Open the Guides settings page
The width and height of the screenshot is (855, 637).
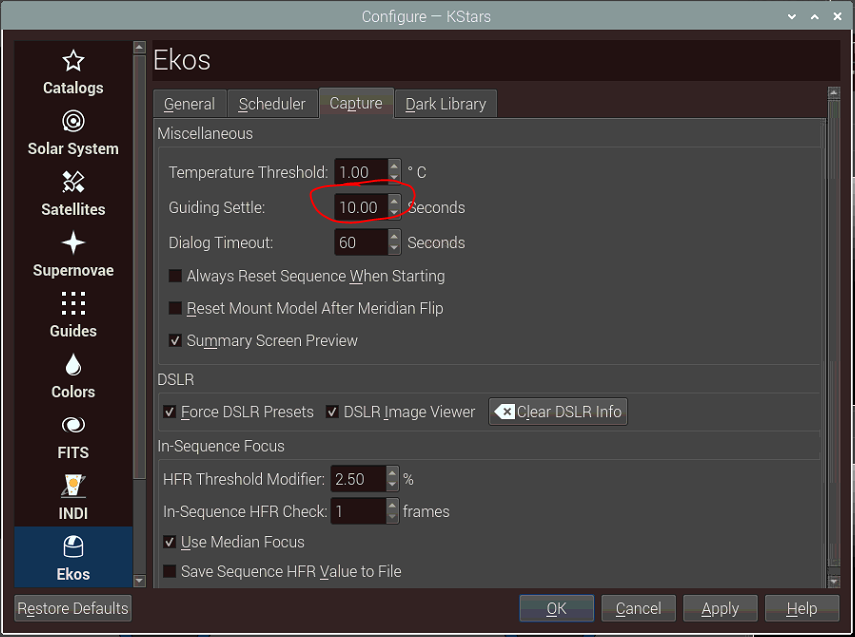[73, 315]
